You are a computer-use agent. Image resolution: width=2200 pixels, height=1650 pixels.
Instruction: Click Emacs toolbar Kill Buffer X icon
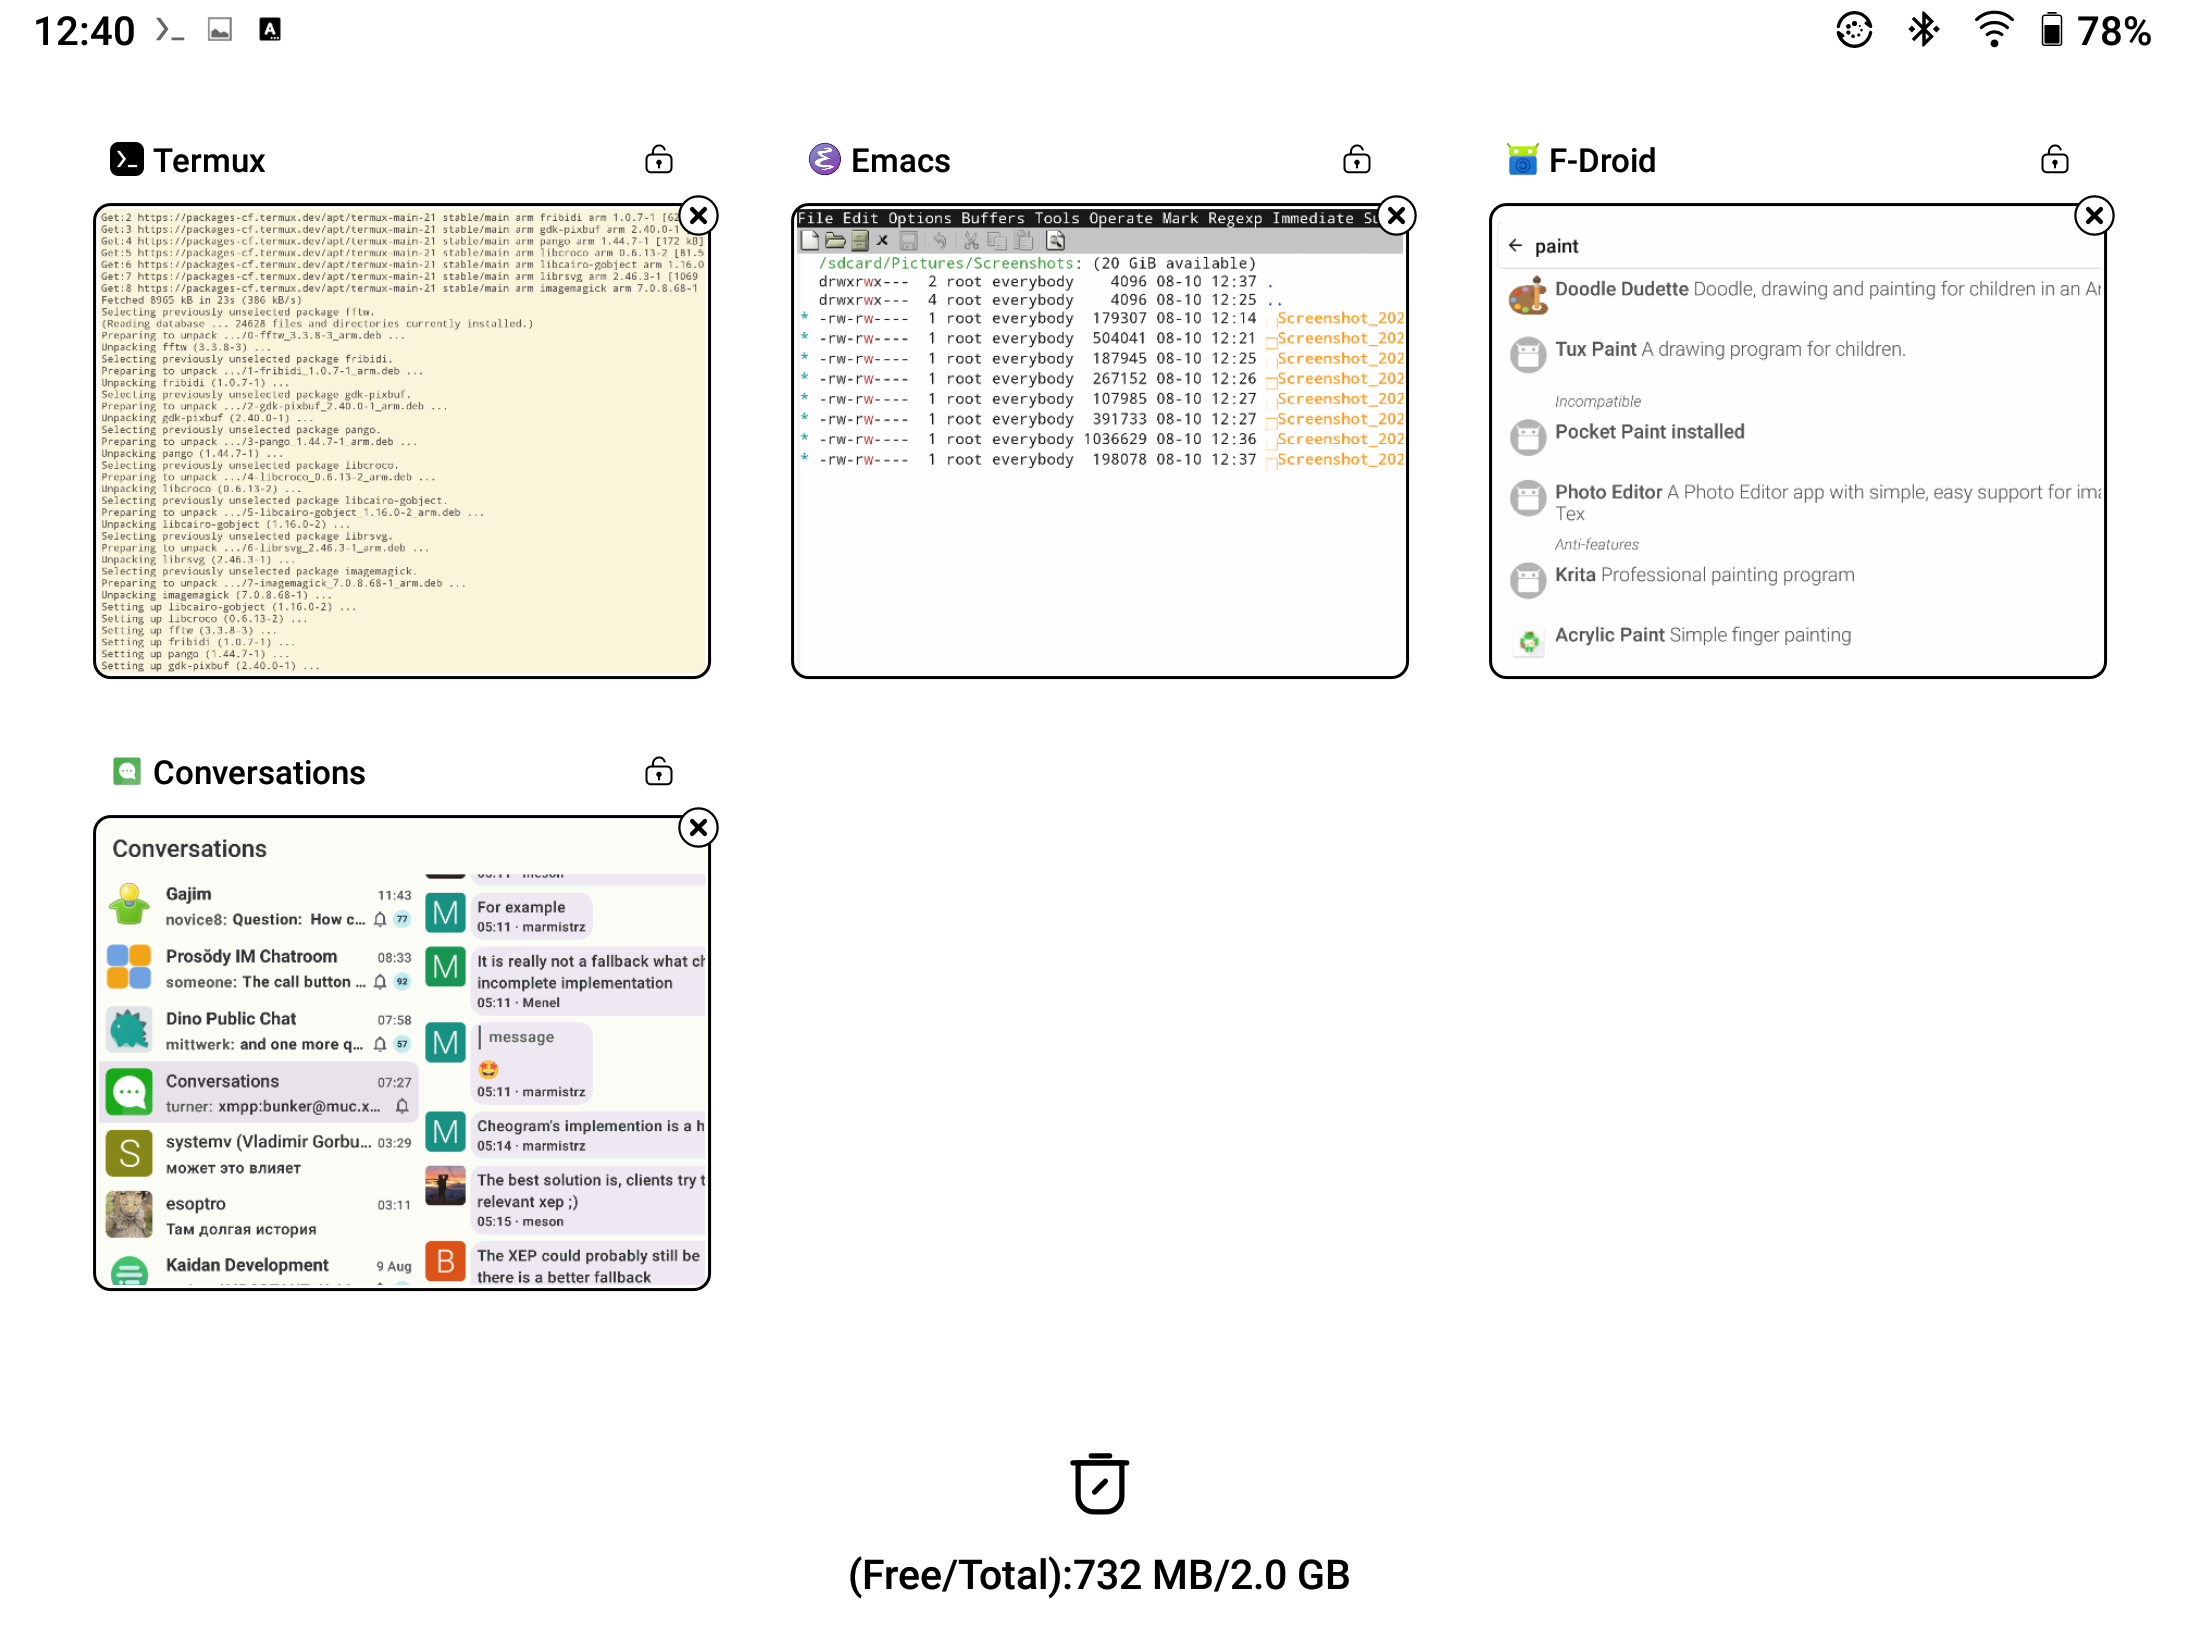coord(882,240)
